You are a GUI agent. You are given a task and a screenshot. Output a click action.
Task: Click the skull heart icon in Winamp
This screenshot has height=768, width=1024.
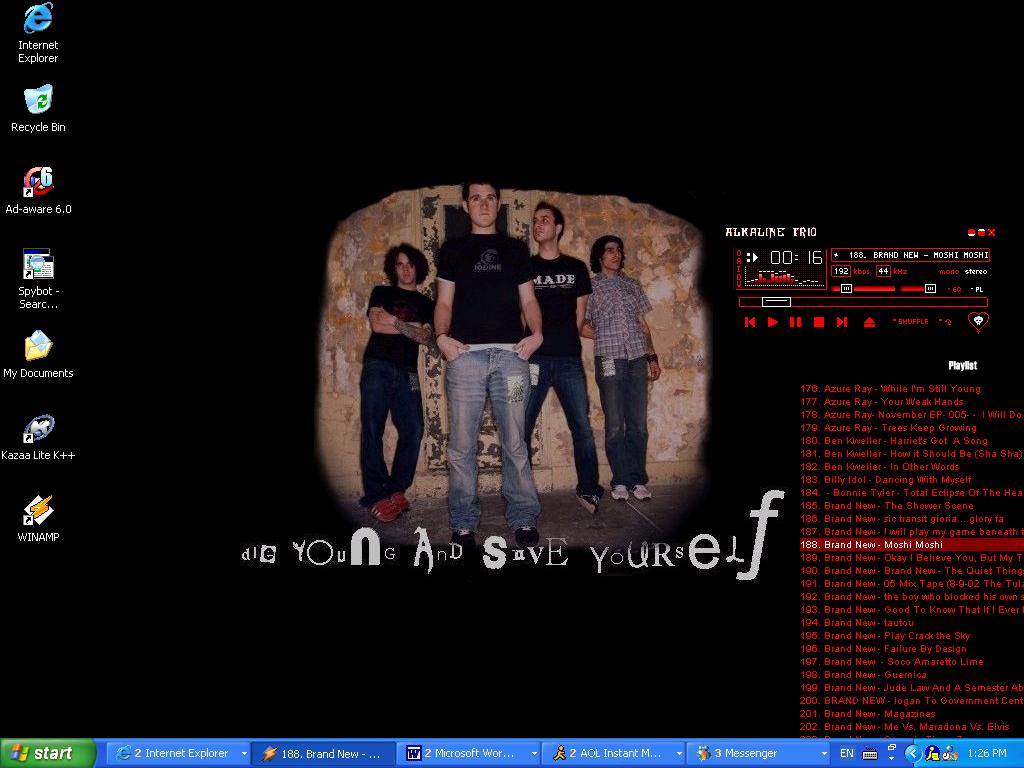point(978,322)
